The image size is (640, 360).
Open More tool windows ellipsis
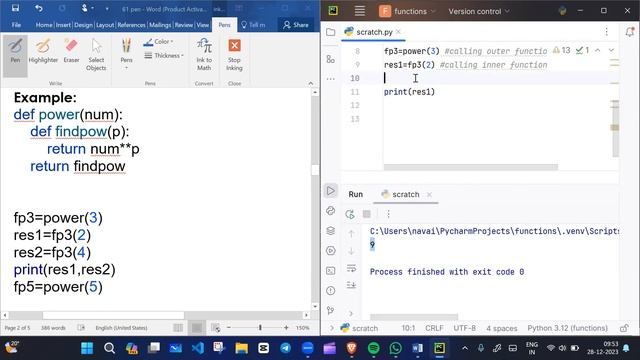pos(331,78)
